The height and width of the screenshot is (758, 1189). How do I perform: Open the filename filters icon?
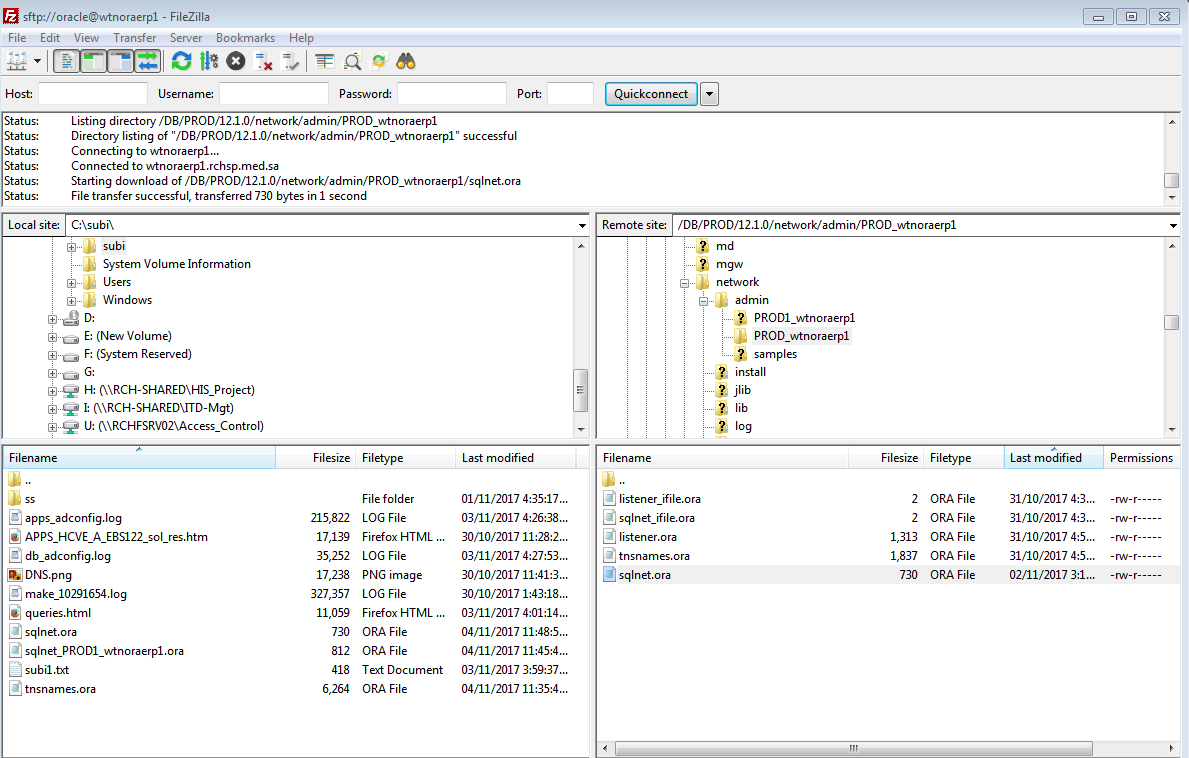click(x=324, y=61)
